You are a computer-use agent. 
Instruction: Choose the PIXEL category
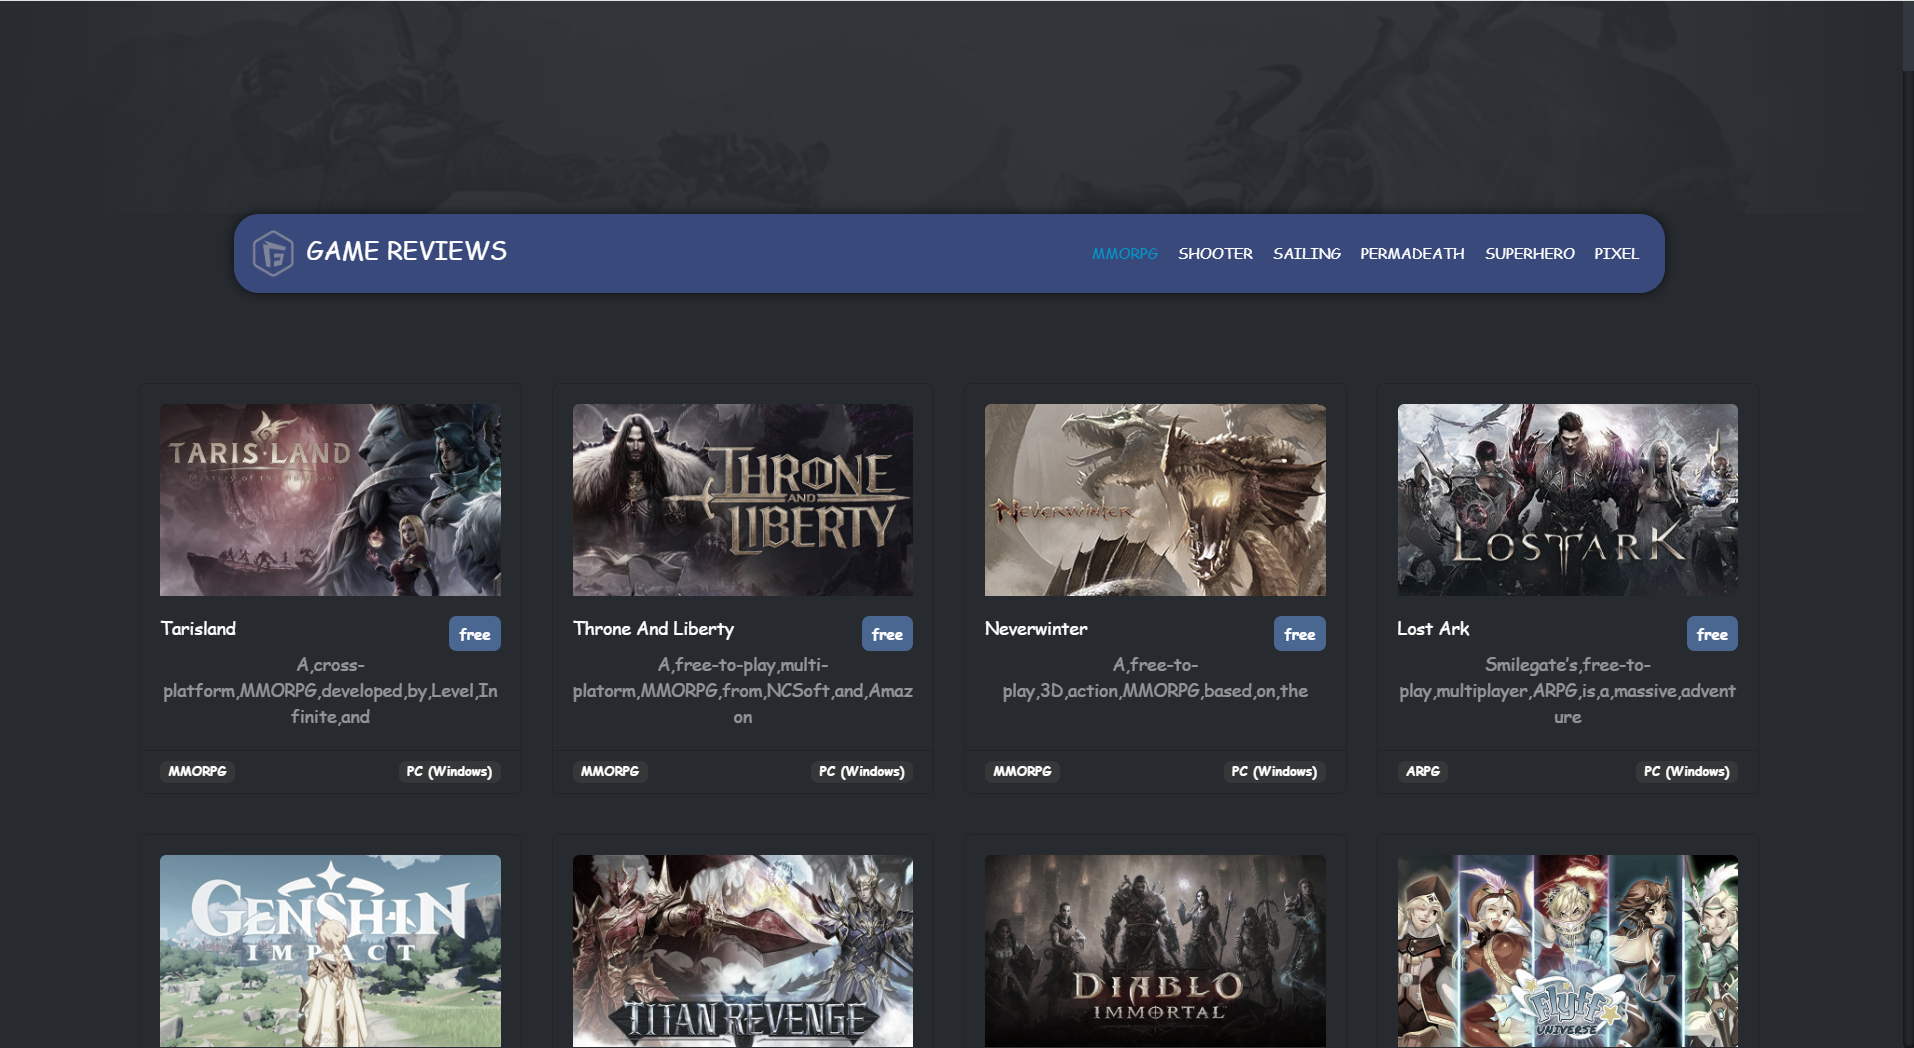tap(1616, 254)
